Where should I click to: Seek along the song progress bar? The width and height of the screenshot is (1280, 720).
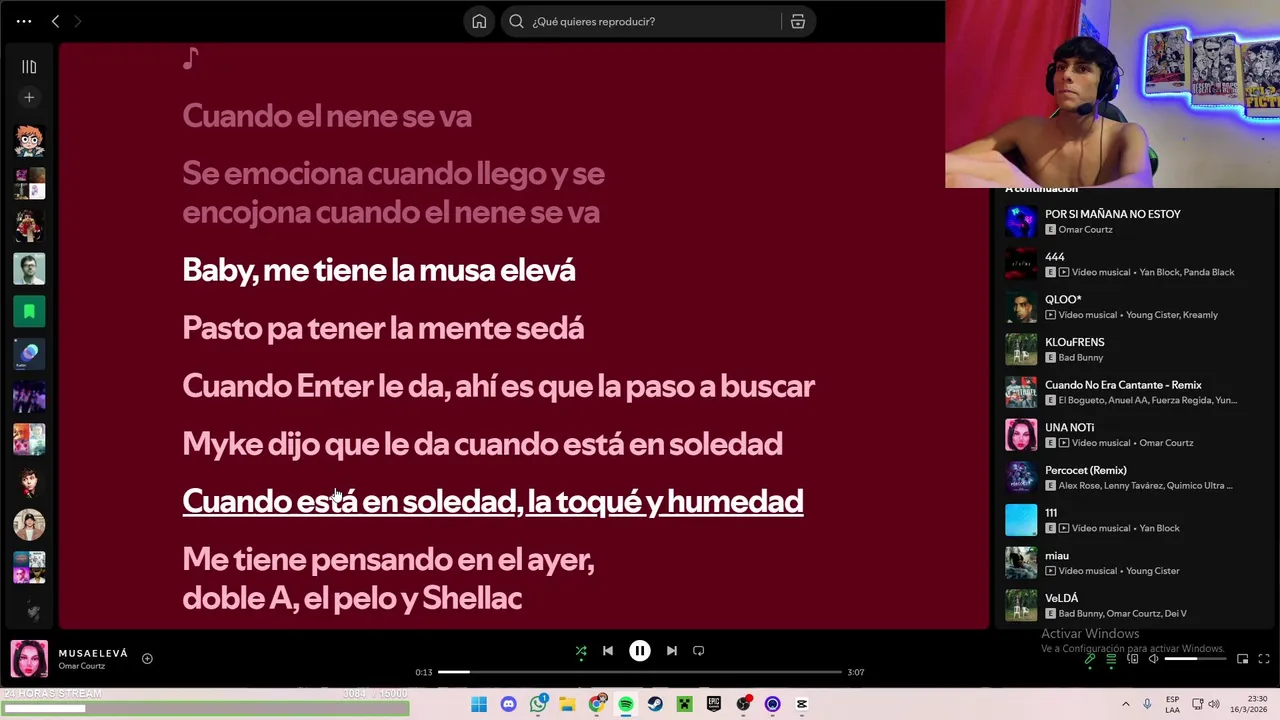640,672
